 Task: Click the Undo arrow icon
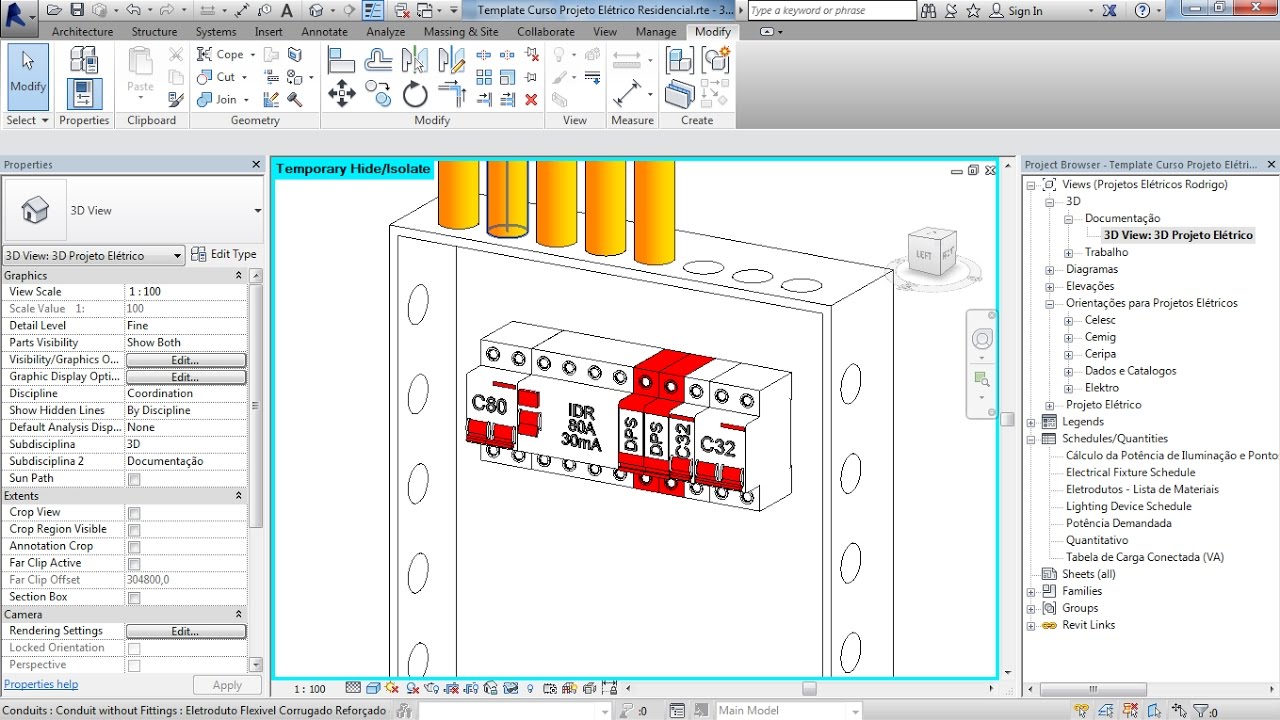coord(132,11)
